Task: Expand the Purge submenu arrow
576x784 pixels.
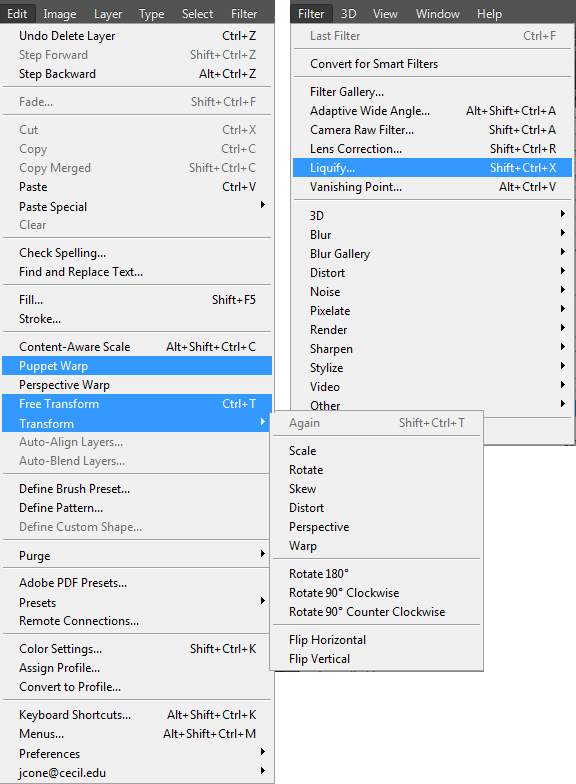Action: pos(262,554)
